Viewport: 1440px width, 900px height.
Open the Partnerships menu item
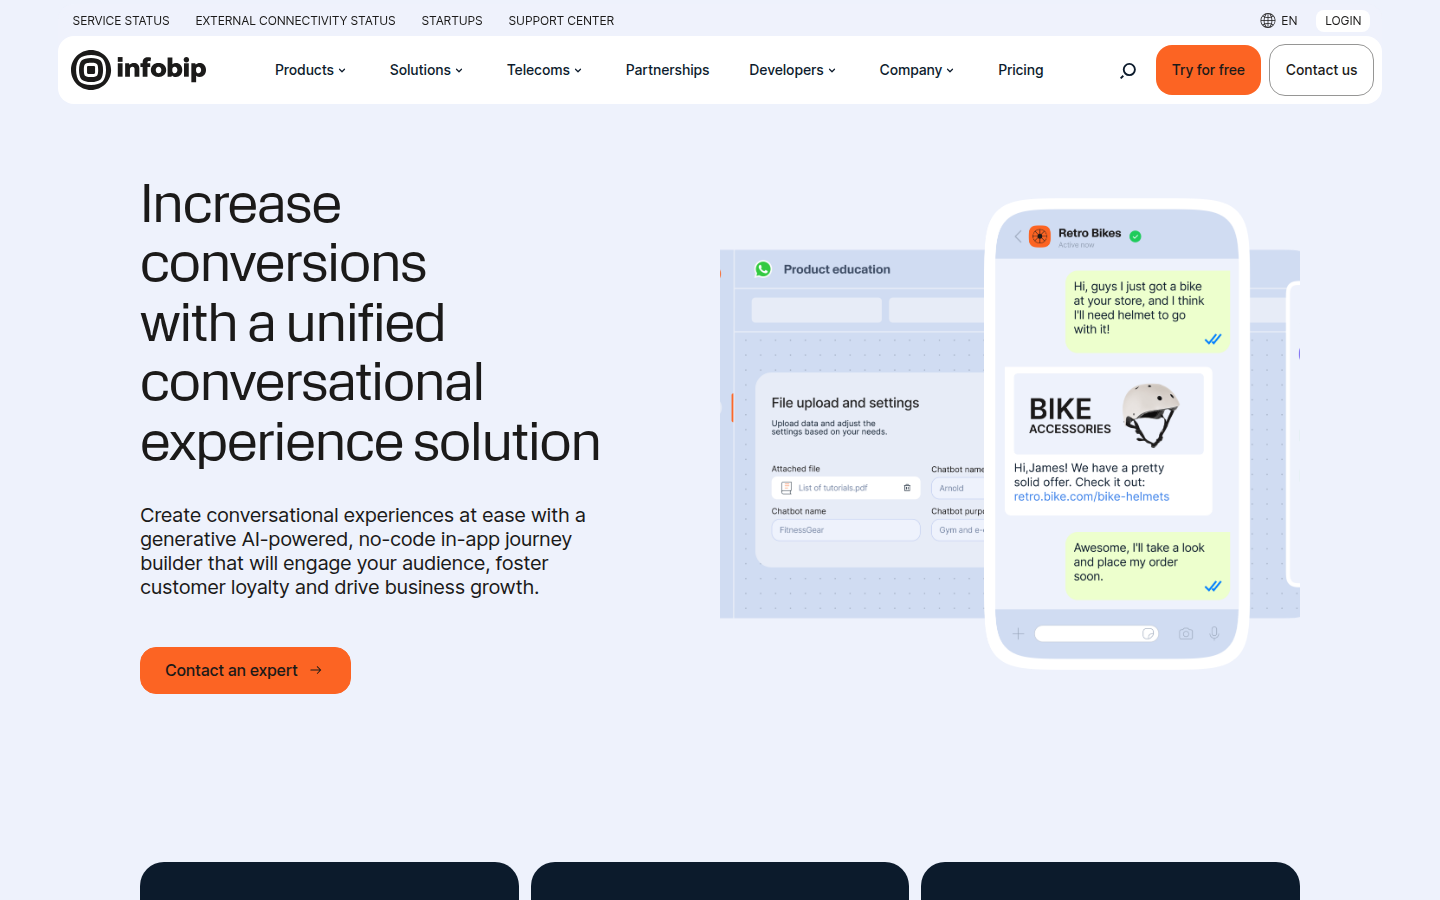pyautogui.click(x=667, y=70)
